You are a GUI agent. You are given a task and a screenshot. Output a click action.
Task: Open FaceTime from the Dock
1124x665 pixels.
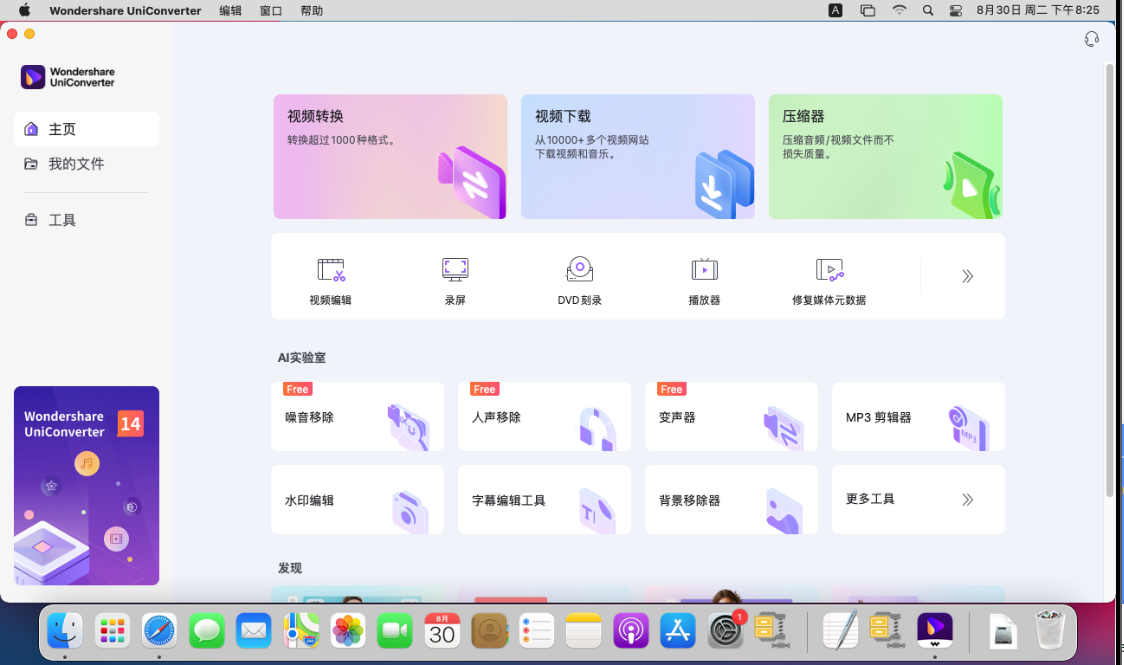[394, 631]
